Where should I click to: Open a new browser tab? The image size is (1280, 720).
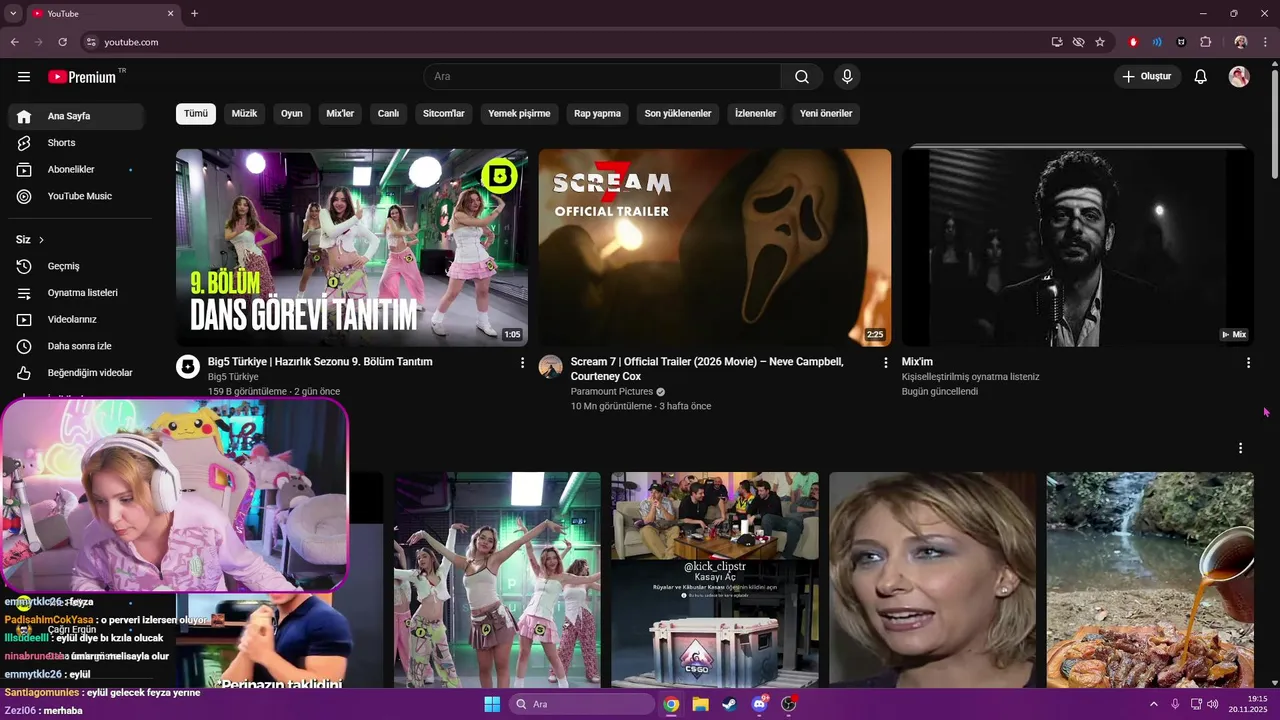point(194,14)
